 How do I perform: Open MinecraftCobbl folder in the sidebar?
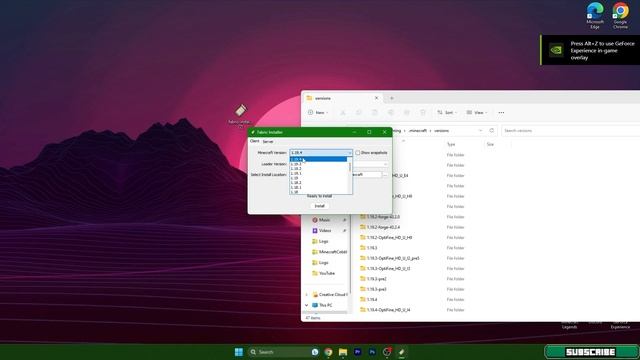[329, 252]
